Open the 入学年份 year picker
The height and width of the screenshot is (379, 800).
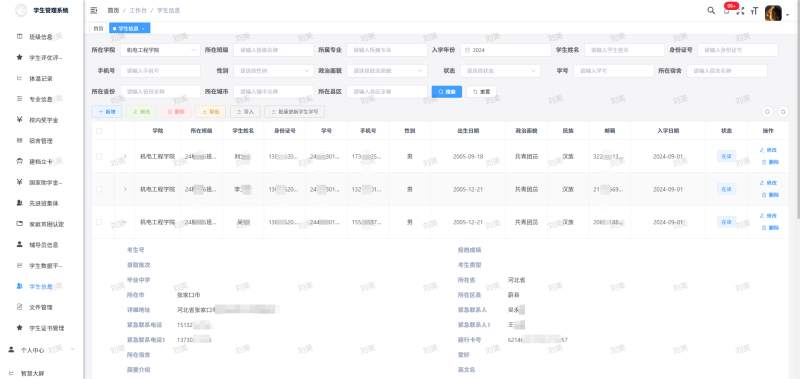pyautogui.click(x=506, y=50)
